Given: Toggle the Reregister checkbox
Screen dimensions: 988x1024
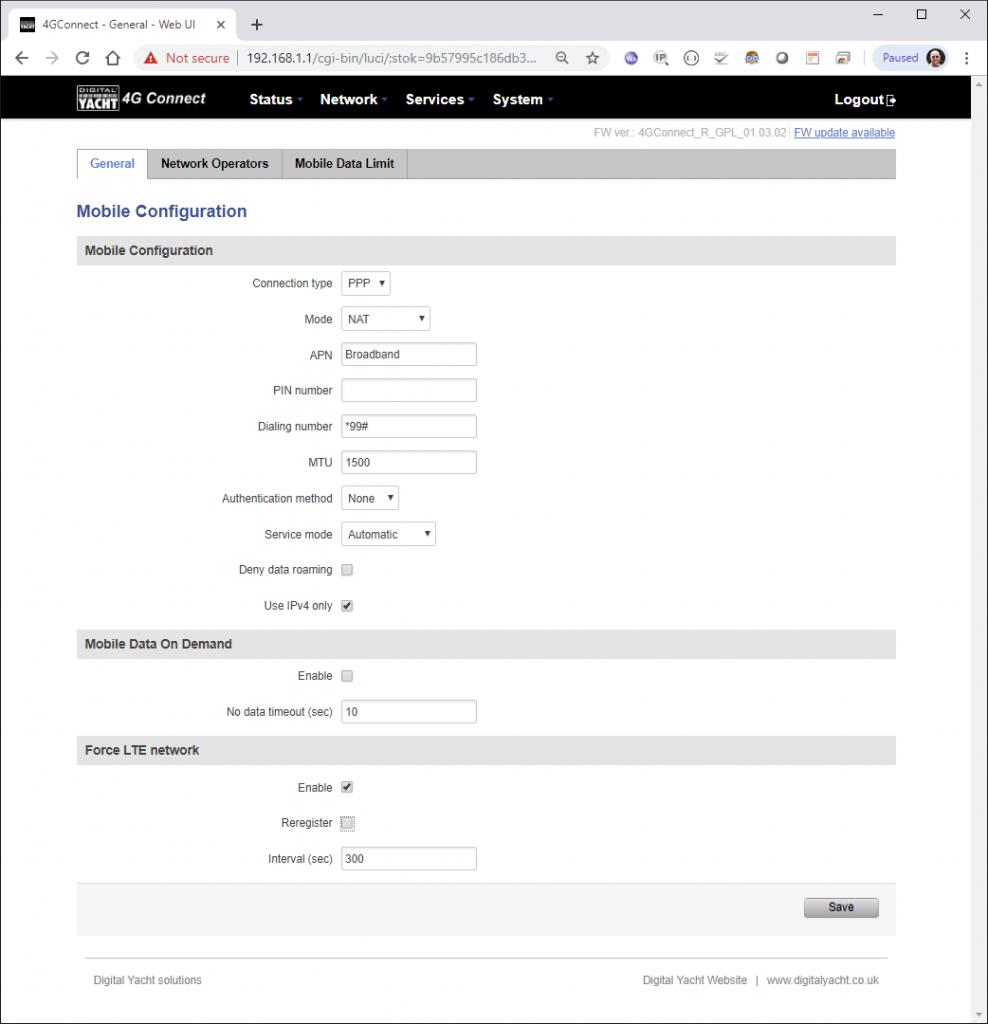Looking at the screenshot, I should tap(347, 824).
